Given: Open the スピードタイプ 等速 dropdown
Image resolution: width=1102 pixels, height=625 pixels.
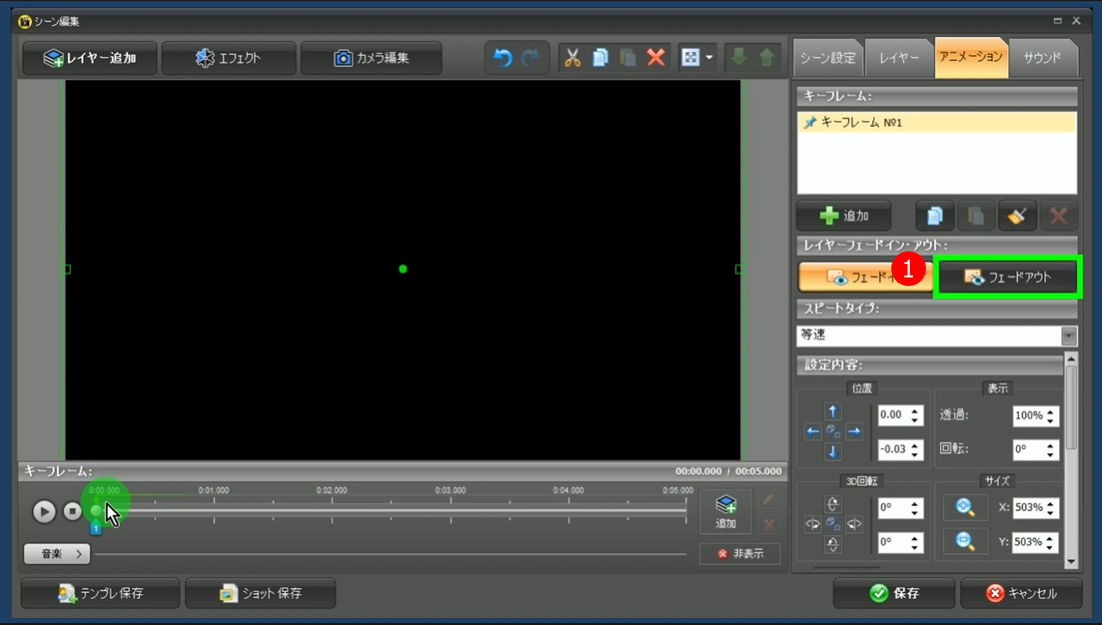Looking at the screenshot, I should pos(1069,336).
